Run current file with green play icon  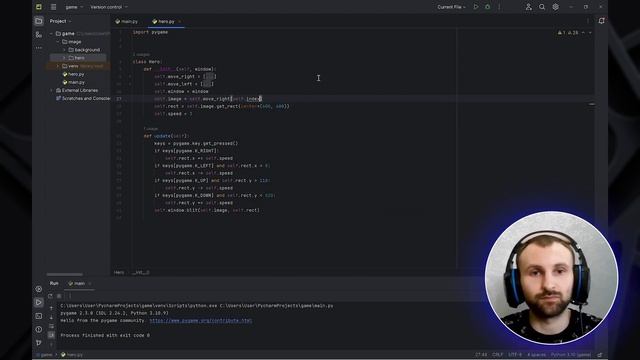(476, 7)
